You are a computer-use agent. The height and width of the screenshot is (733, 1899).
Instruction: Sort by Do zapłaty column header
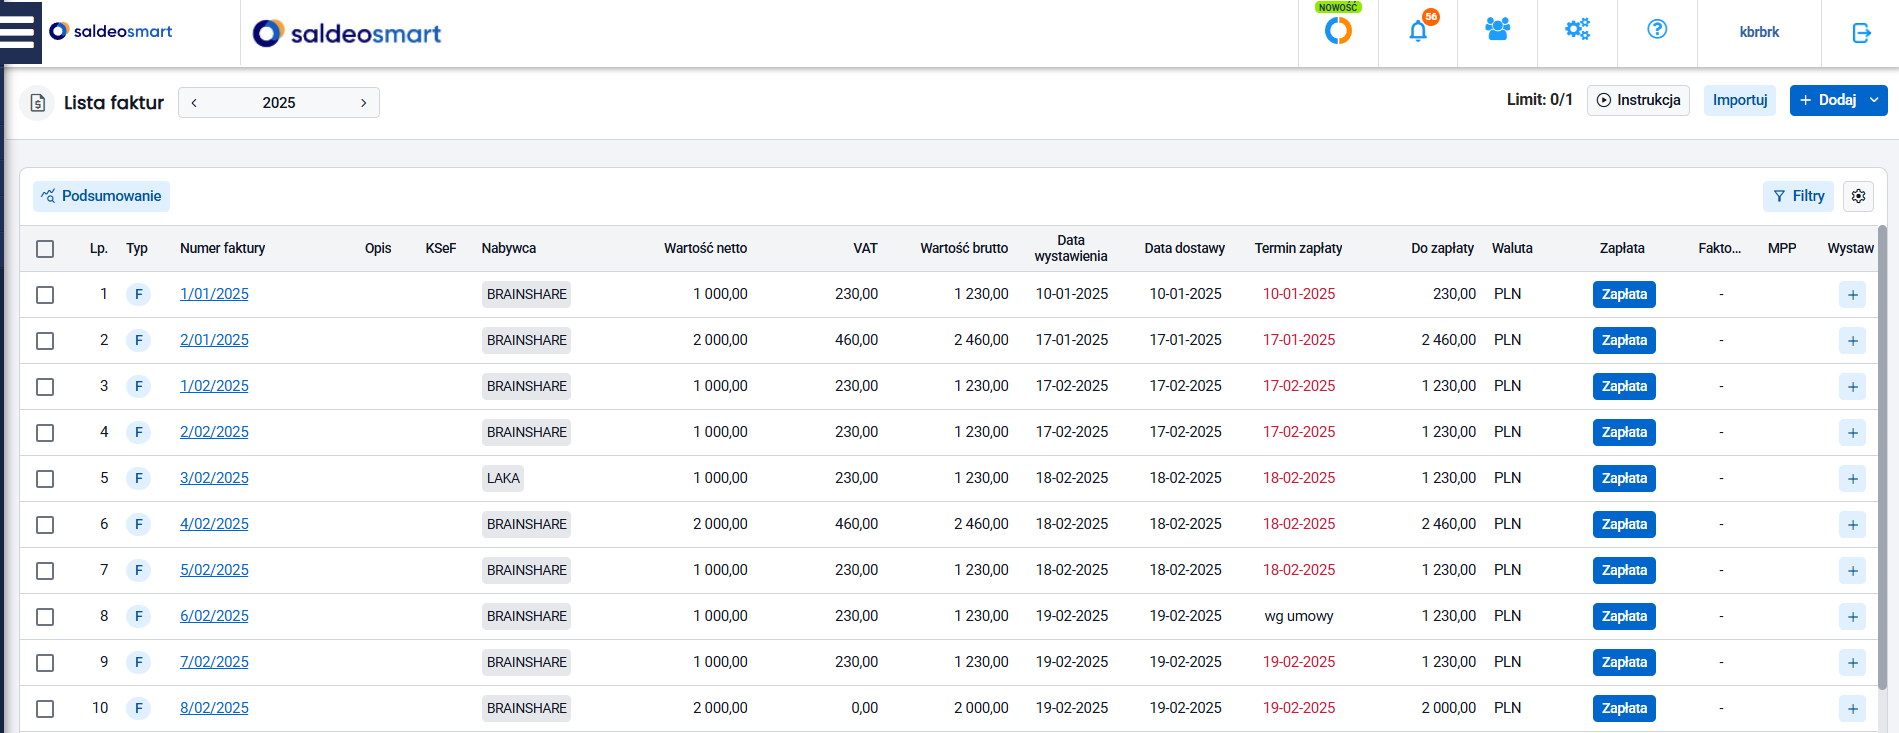tap(1442, 248)
